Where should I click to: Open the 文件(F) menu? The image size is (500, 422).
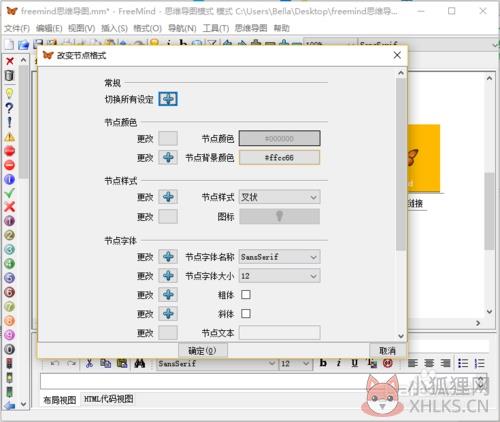point(17,28)
